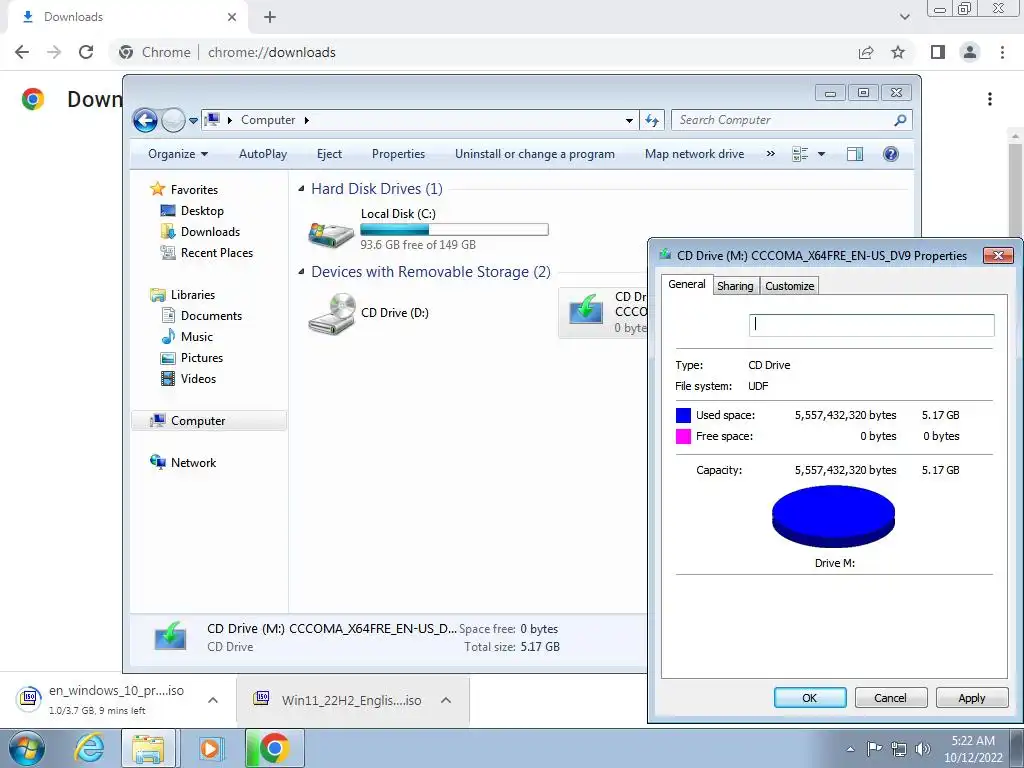Collapse the Hard Disk Drives group

301,189
